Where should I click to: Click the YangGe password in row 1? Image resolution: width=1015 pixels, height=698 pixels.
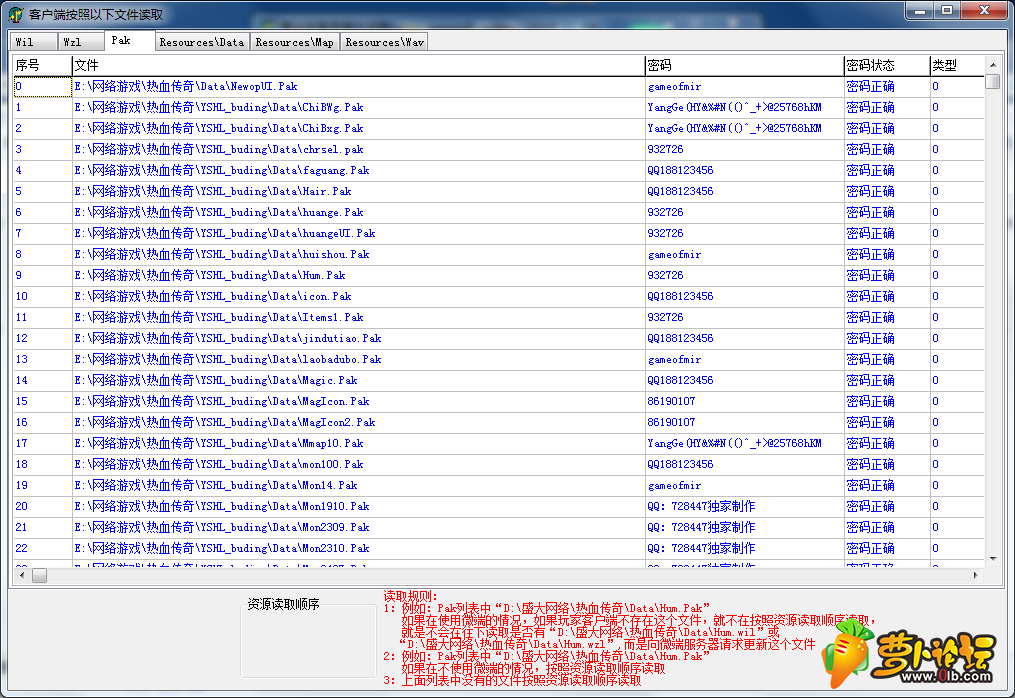(735, 107)
